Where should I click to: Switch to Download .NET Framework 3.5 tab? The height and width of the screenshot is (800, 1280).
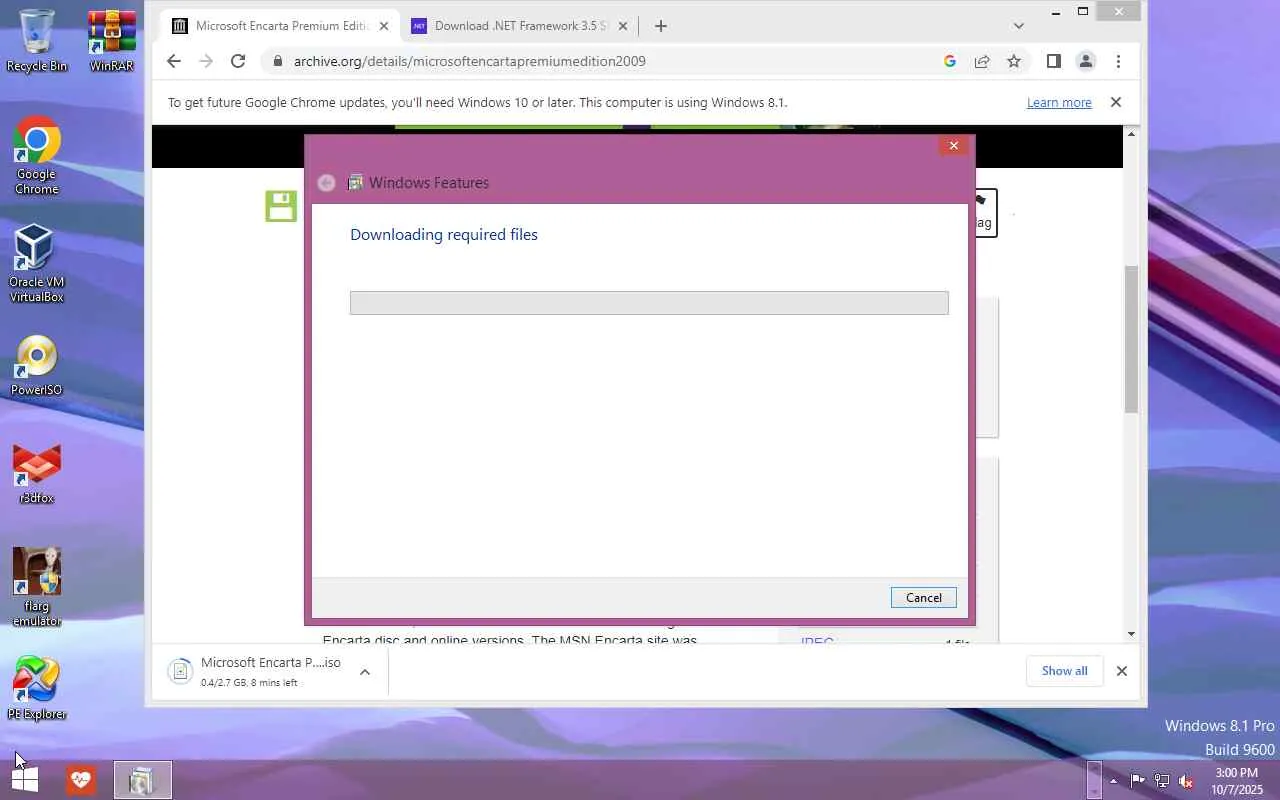point(520,26)
